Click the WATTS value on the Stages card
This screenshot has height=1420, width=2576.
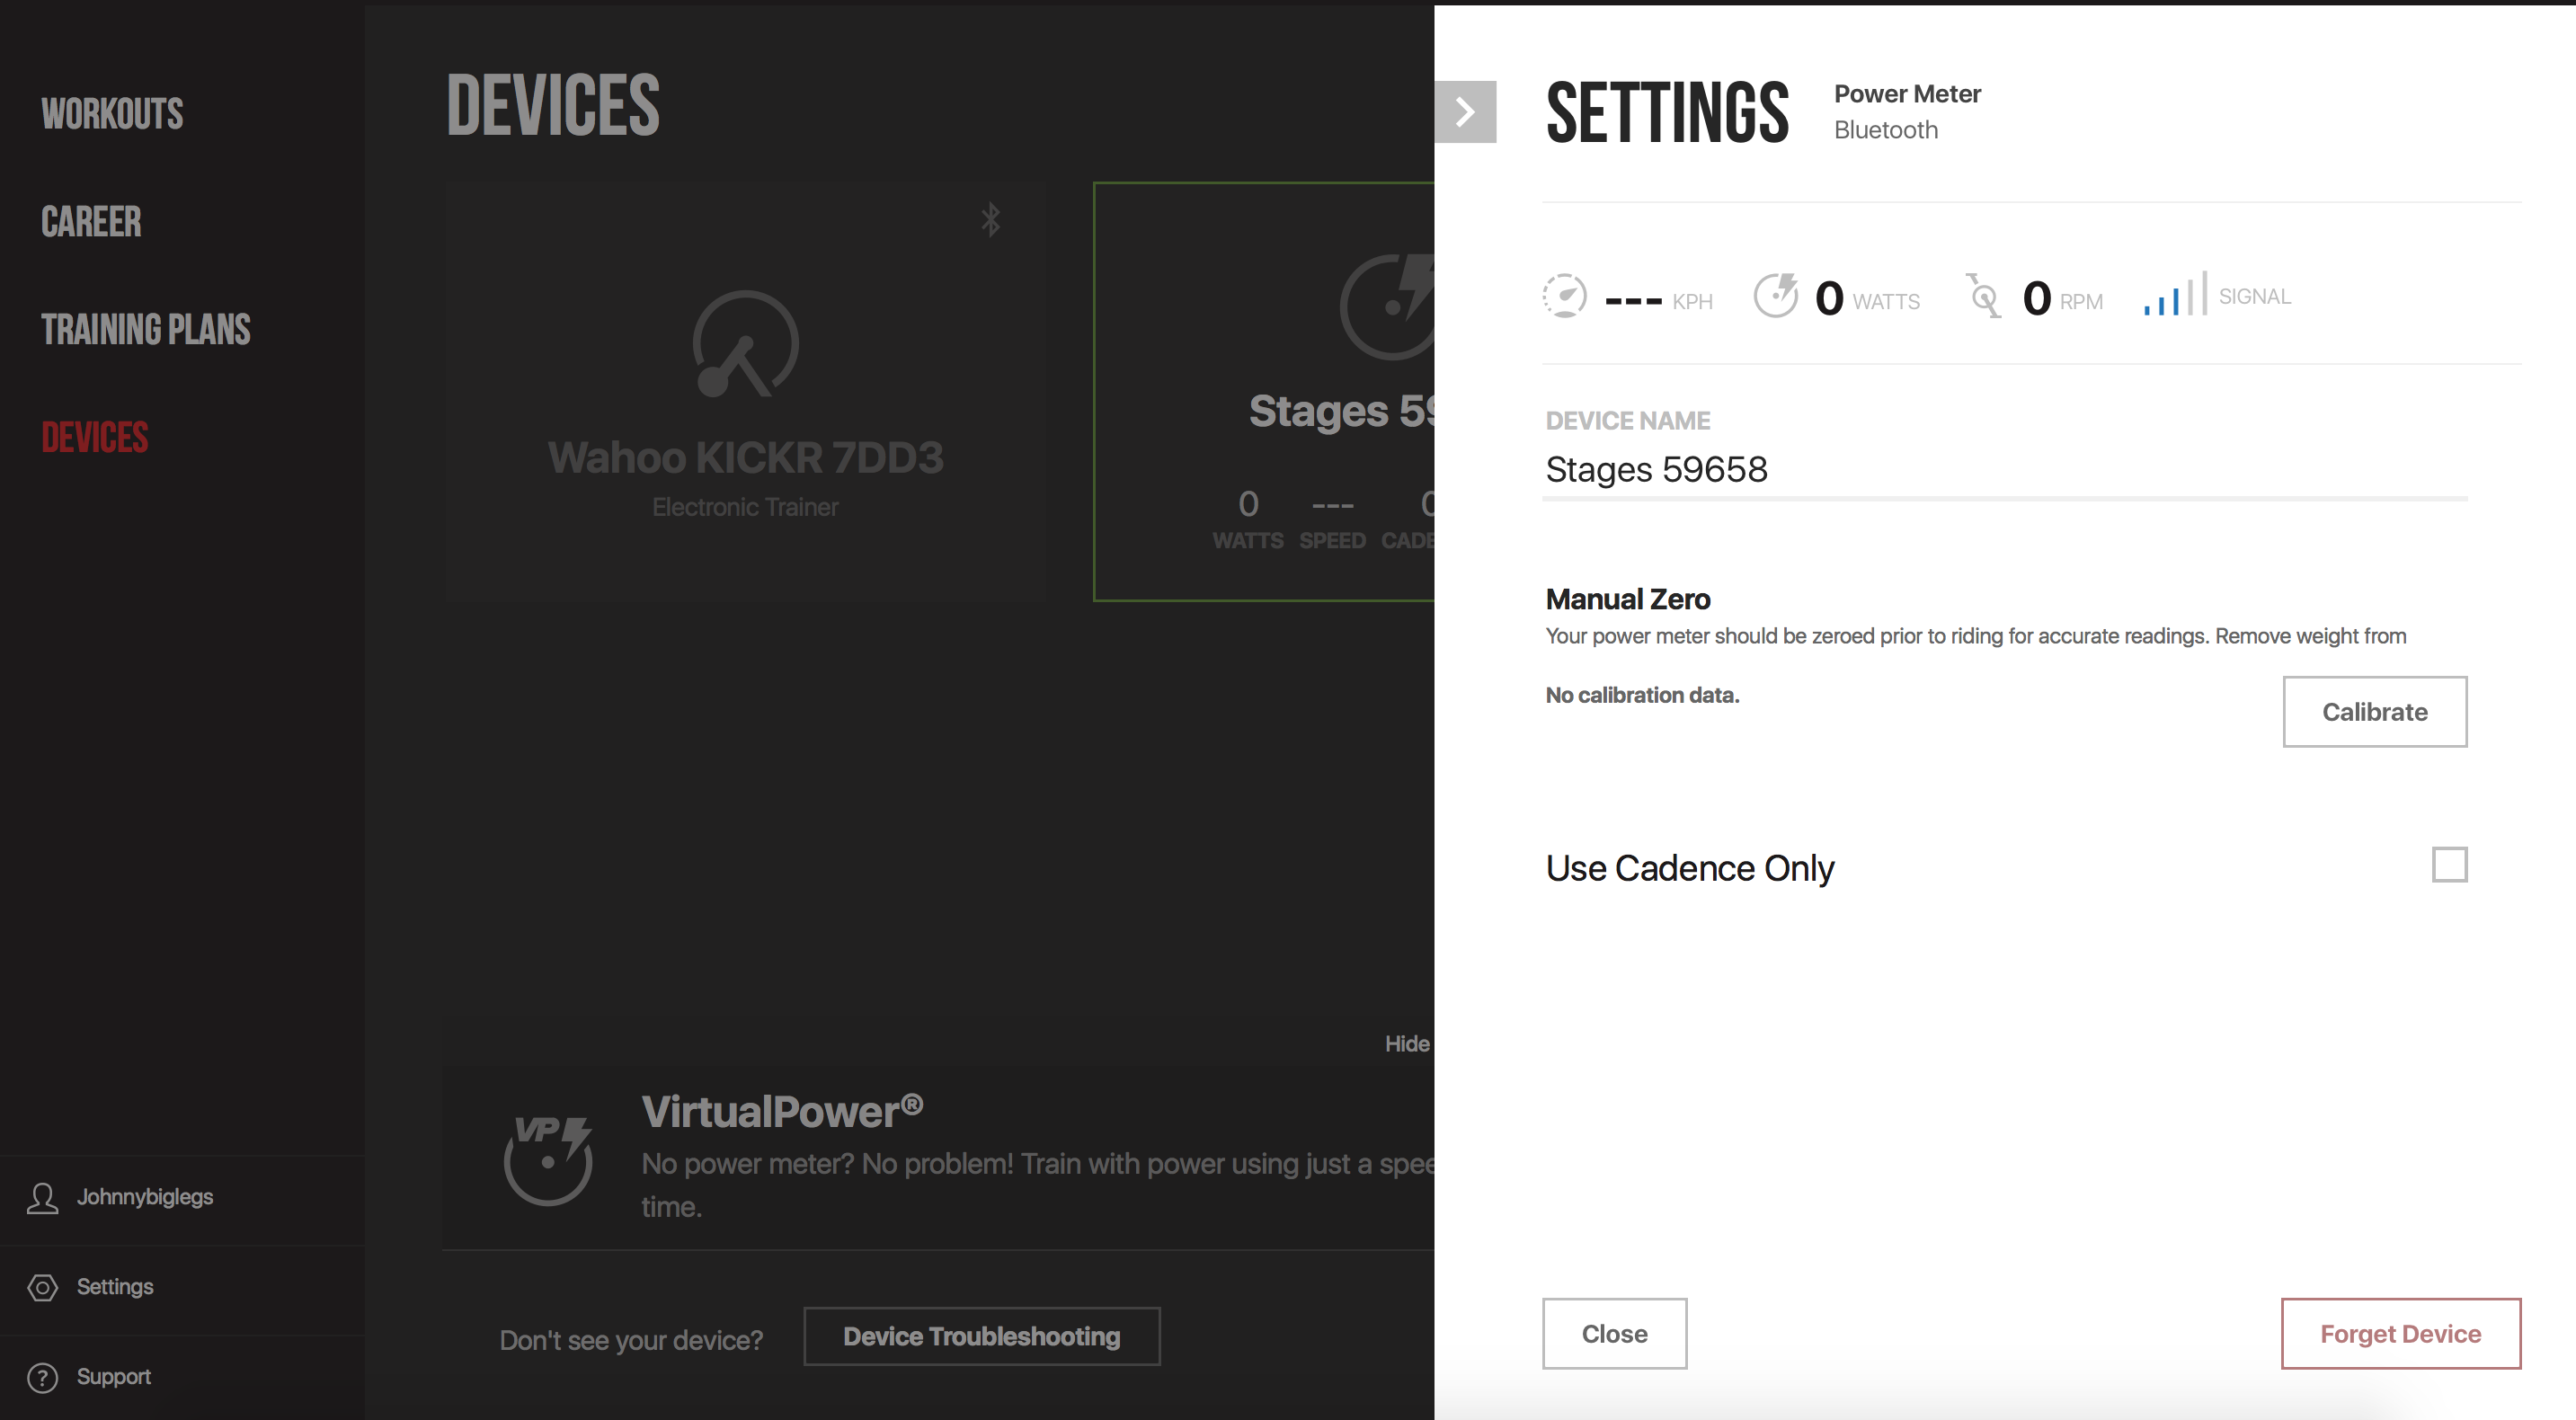point(1248,504)
